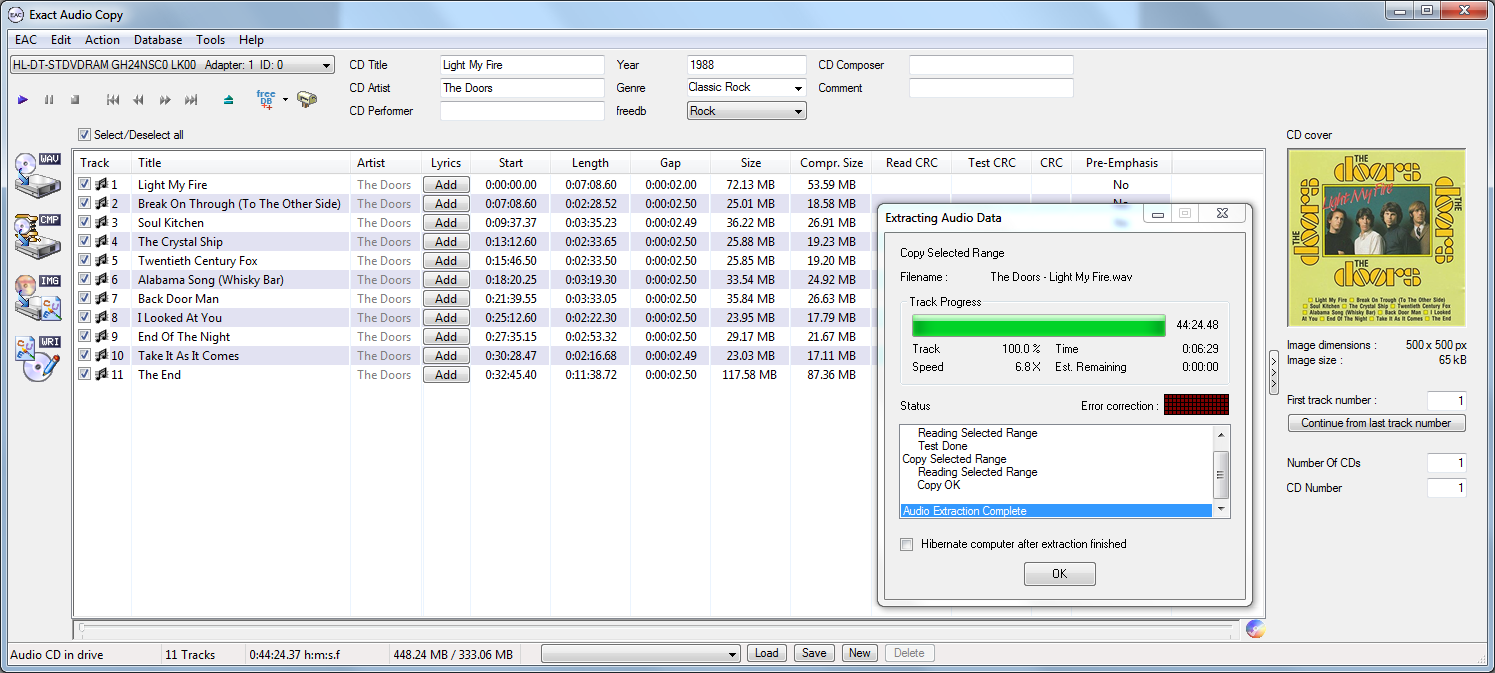Viewport: 1495px width, 673px height.
Task: Click OK in the extraction dialog
Action: tap(1059, 574)
